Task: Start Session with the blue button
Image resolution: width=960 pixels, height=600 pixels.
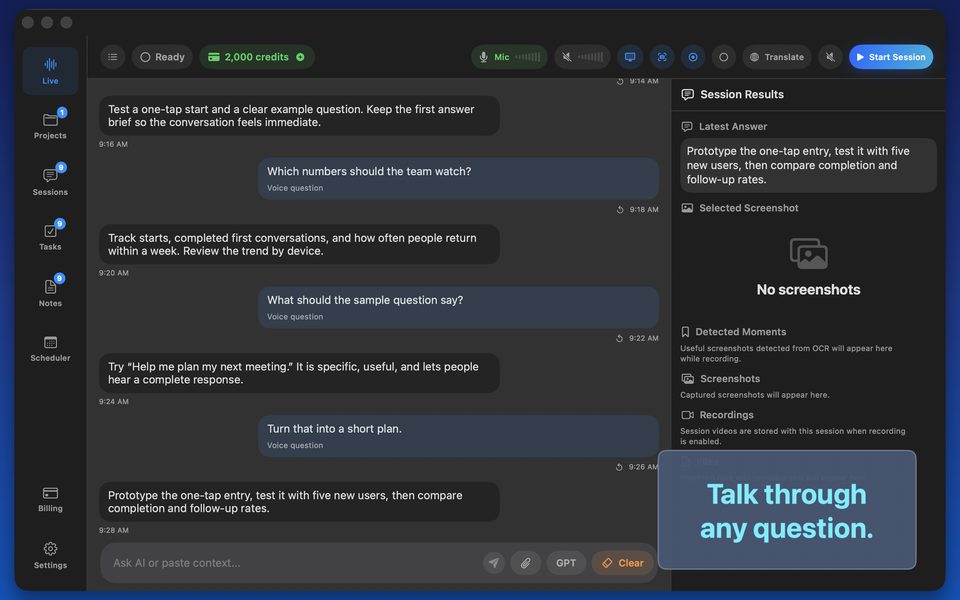Action: tap(891, 57)
